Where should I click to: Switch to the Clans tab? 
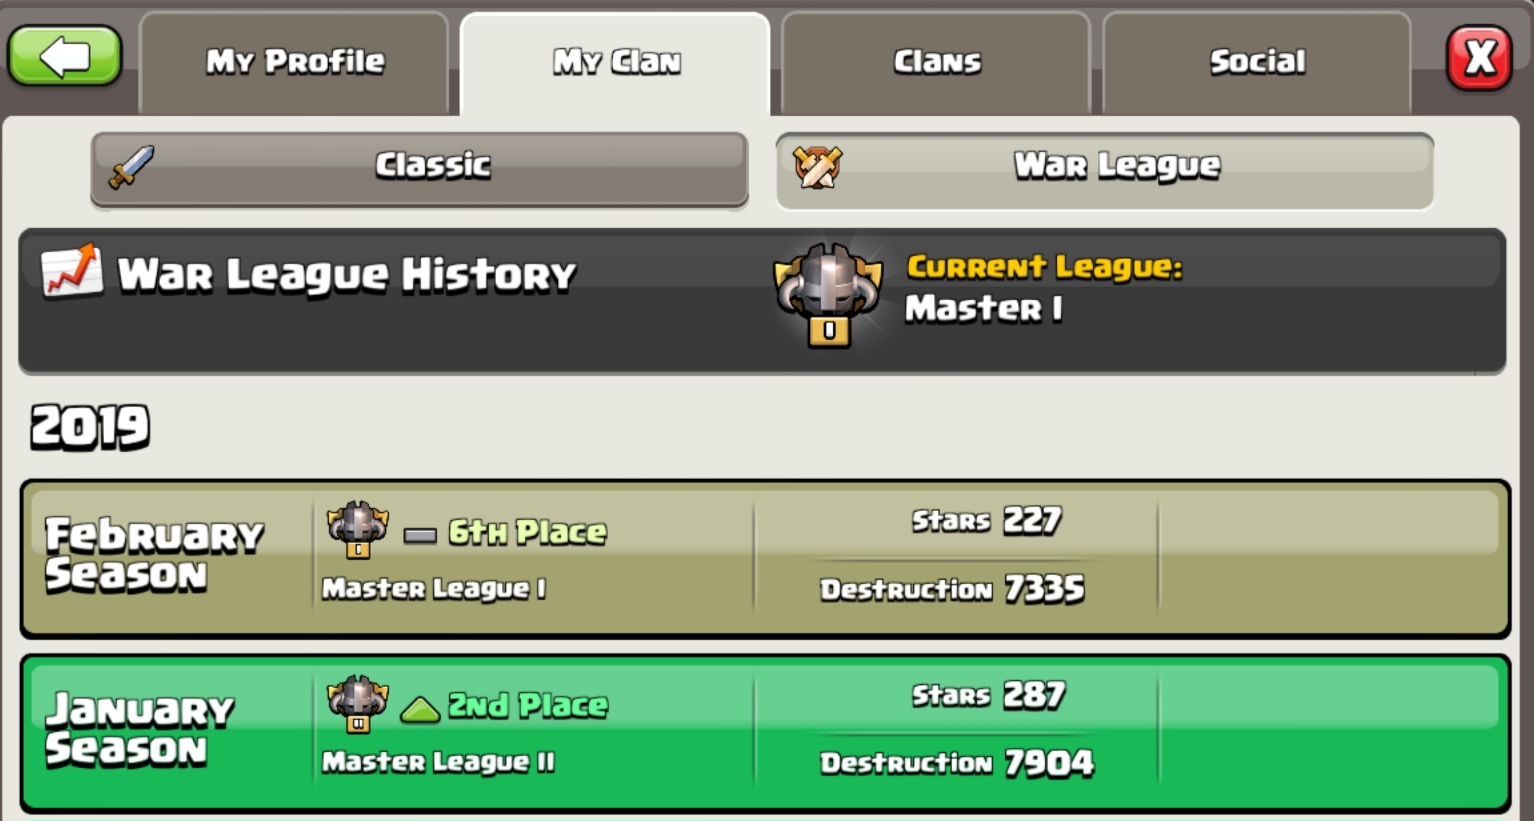pos(936,62)
